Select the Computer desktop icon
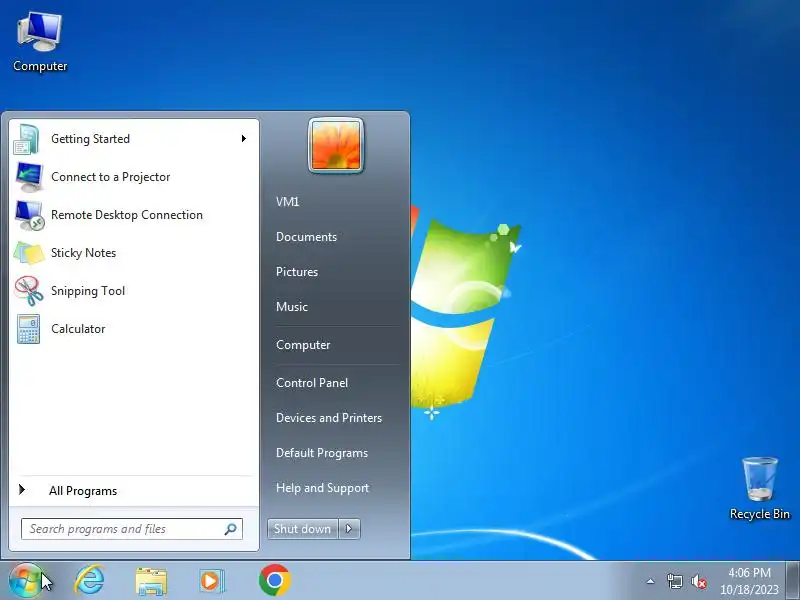The image size is (800, 600). 40,42
